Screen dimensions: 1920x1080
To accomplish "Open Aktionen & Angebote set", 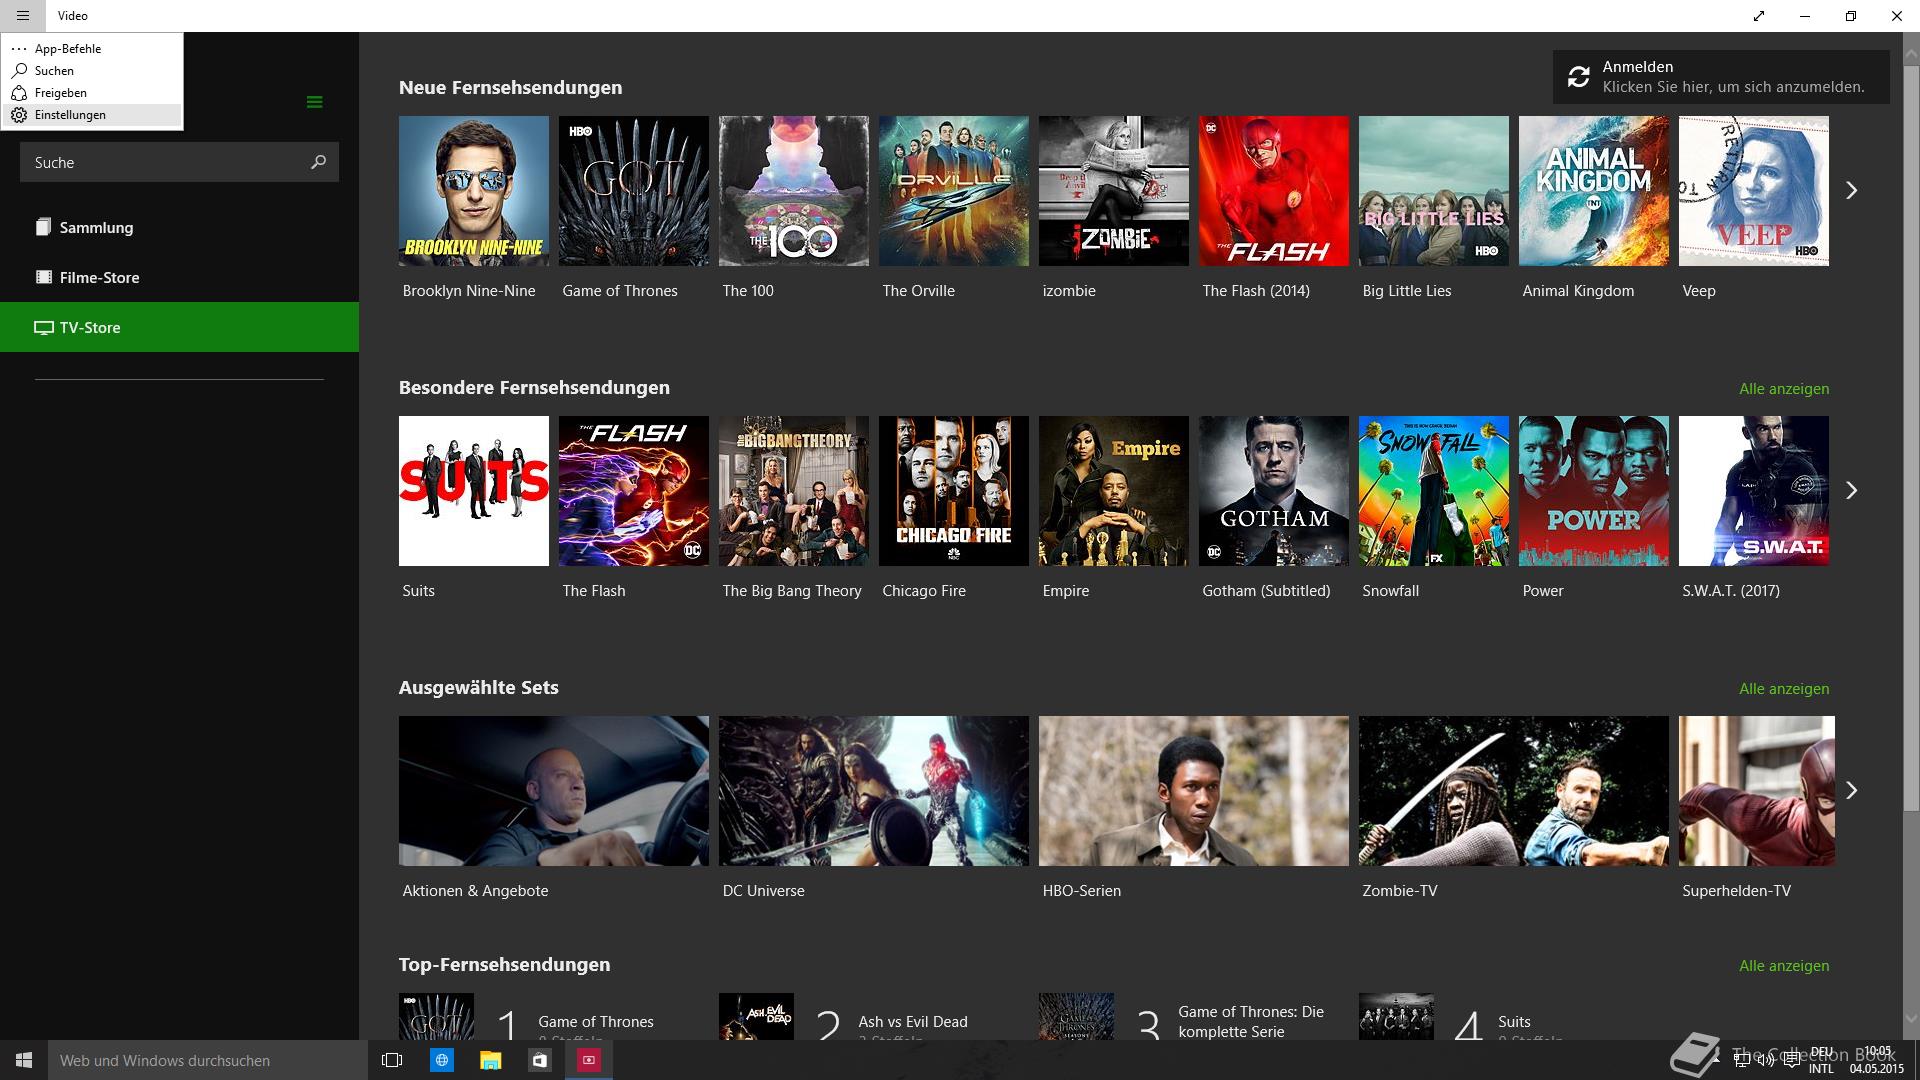I will click(554, 791).
